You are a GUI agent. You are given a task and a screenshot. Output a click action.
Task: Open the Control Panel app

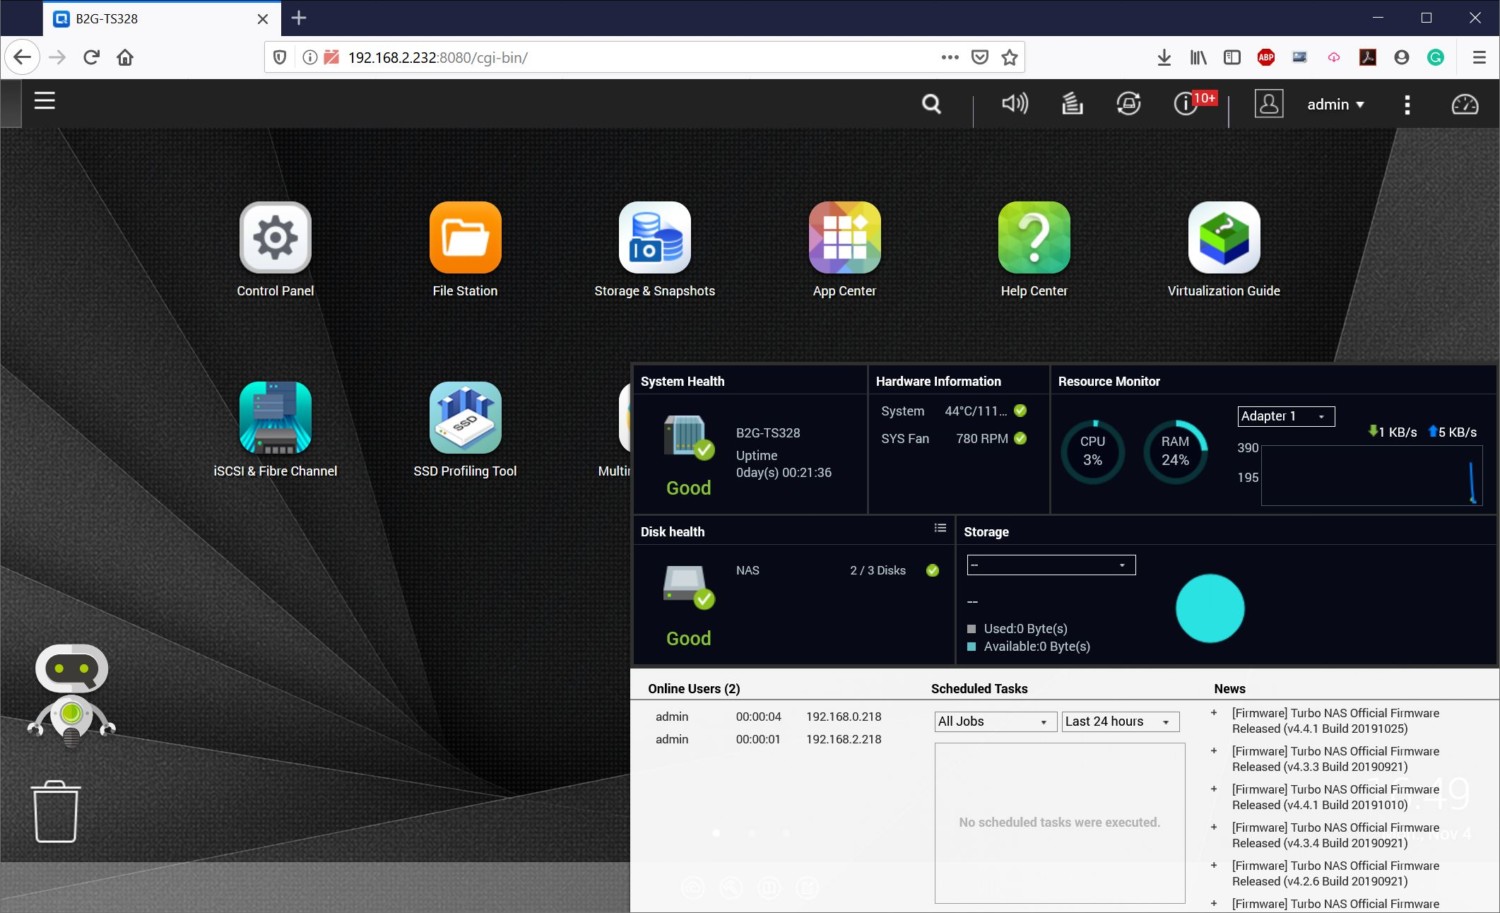tap(275, 238)
